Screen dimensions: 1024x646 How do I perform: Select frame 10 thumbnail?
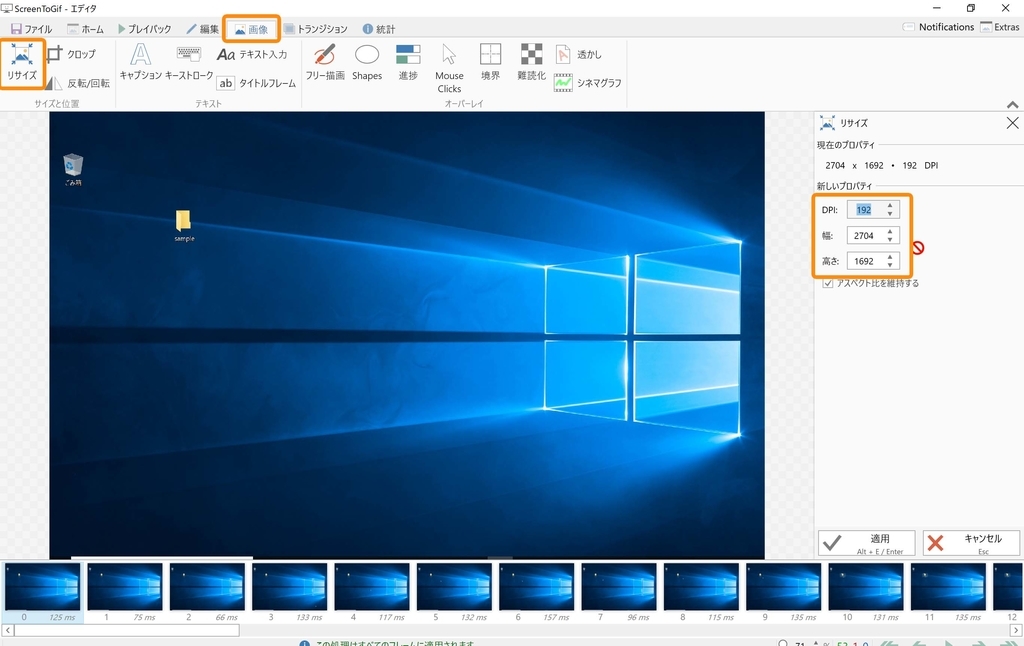tap(865, 587)
